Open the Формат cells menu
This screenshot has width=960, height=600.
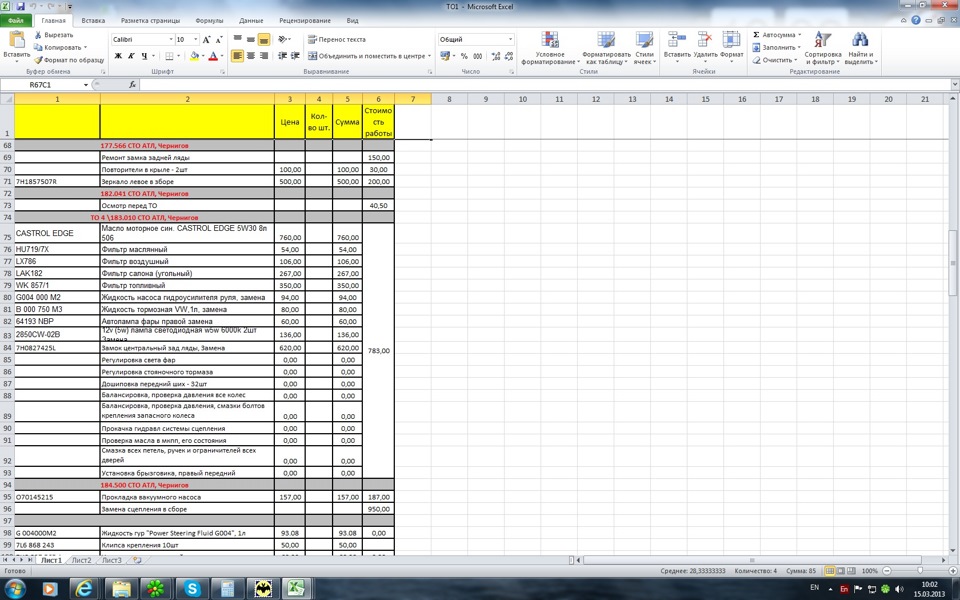click(x=732, y=48)
